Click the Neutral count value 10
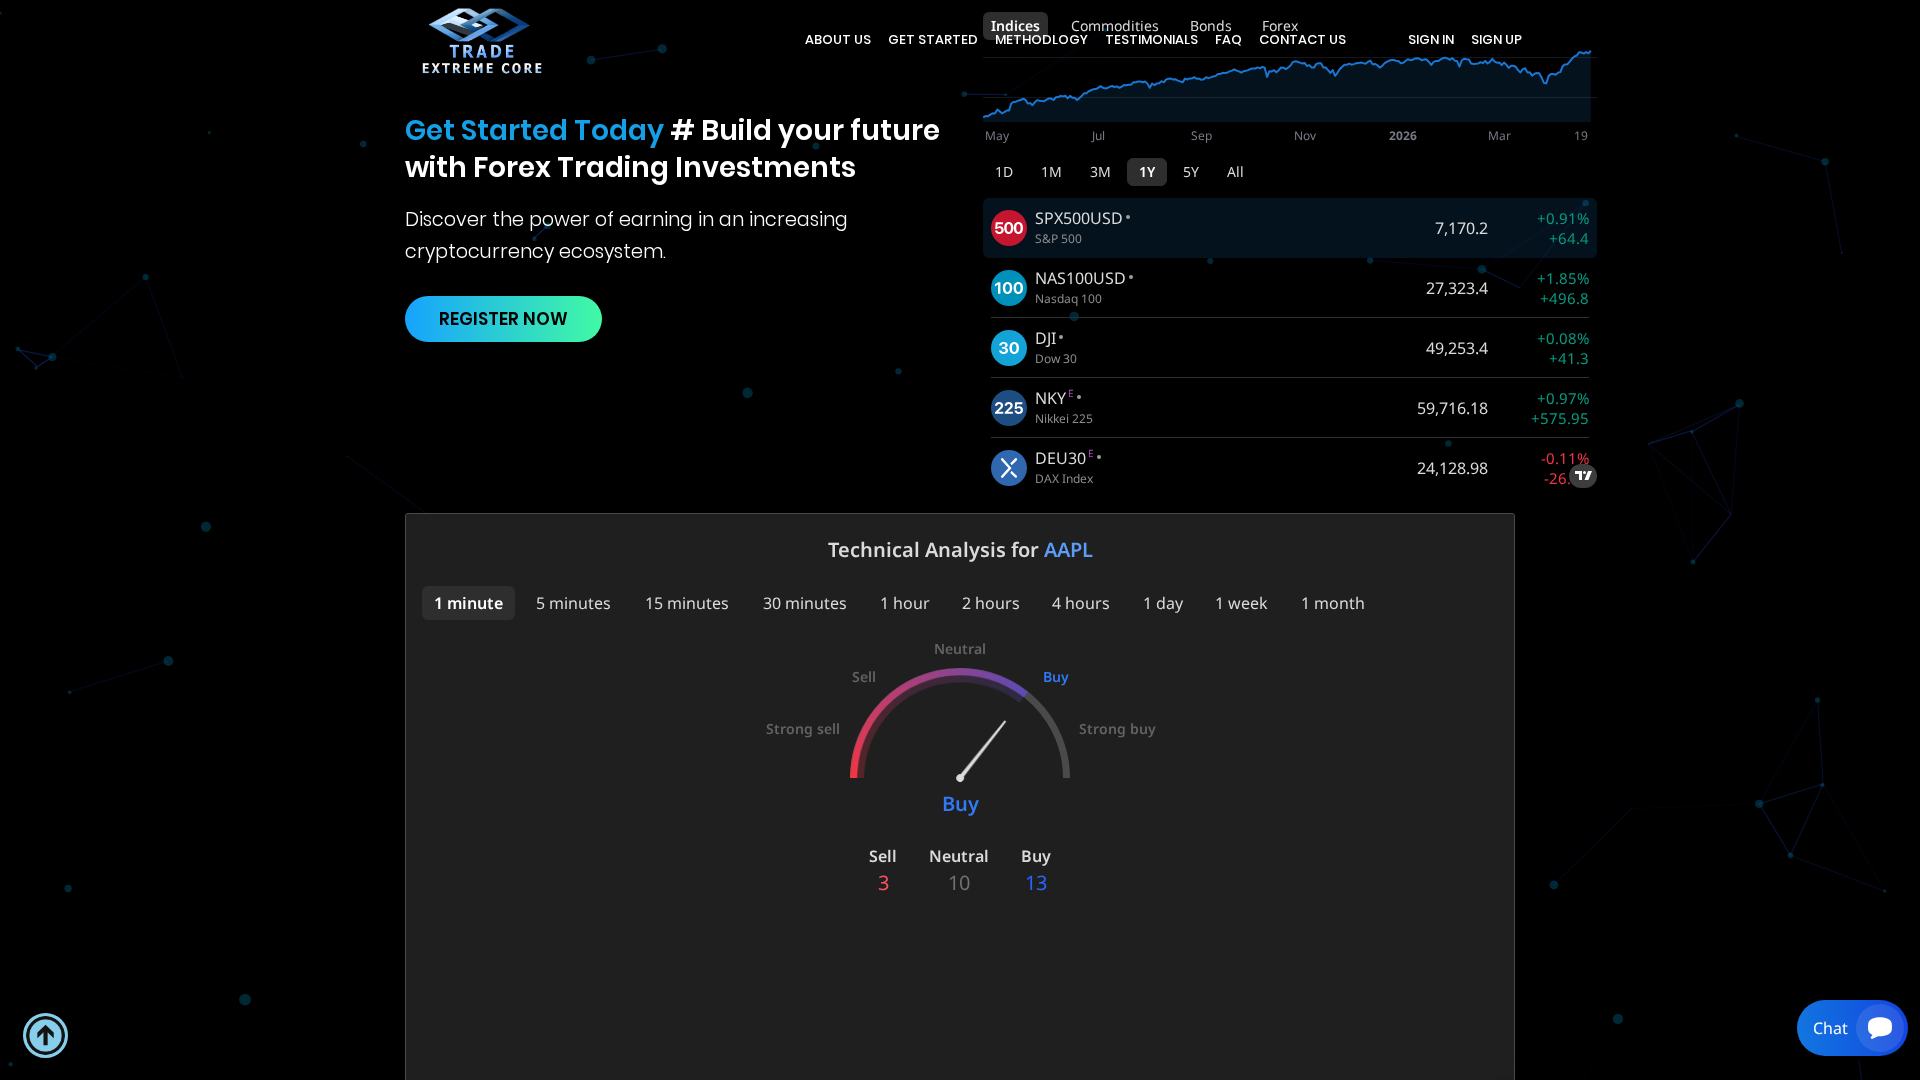The image size is (1920, 1080). tap(959, 883)
